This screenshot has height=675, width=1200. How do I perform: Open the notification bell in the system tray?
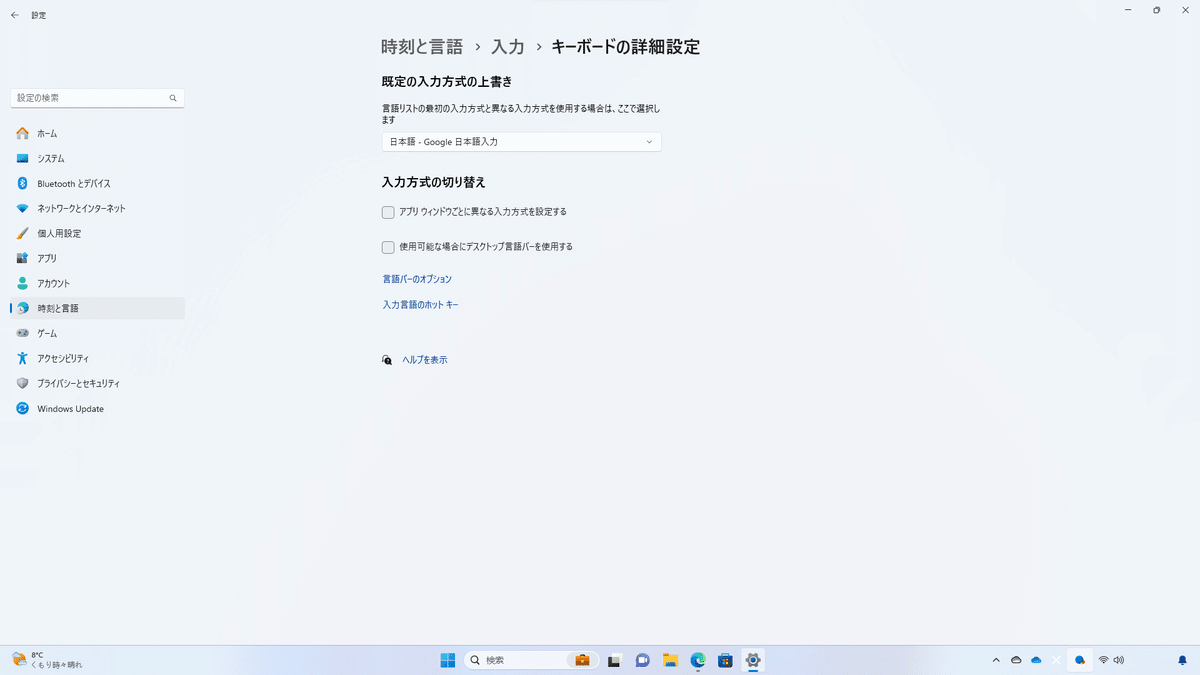coord(1182,660)
